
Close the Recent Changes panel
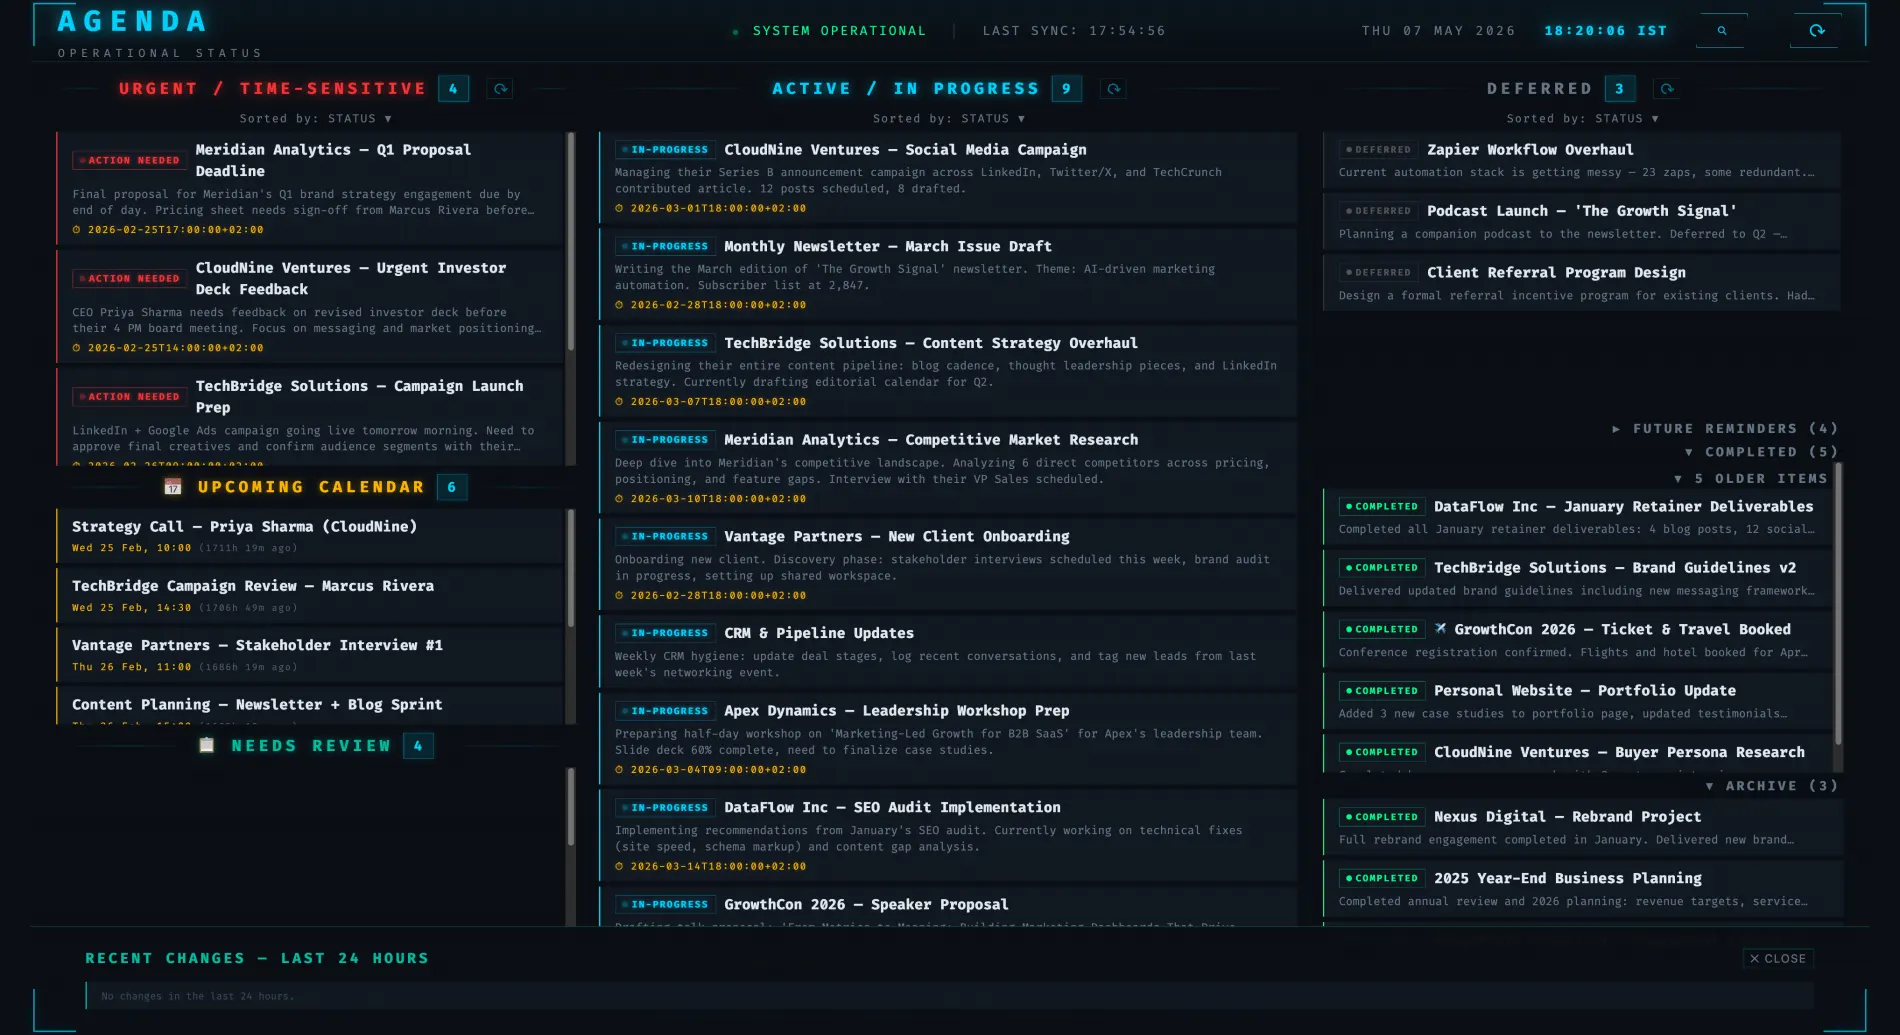tap(1778, 958)
